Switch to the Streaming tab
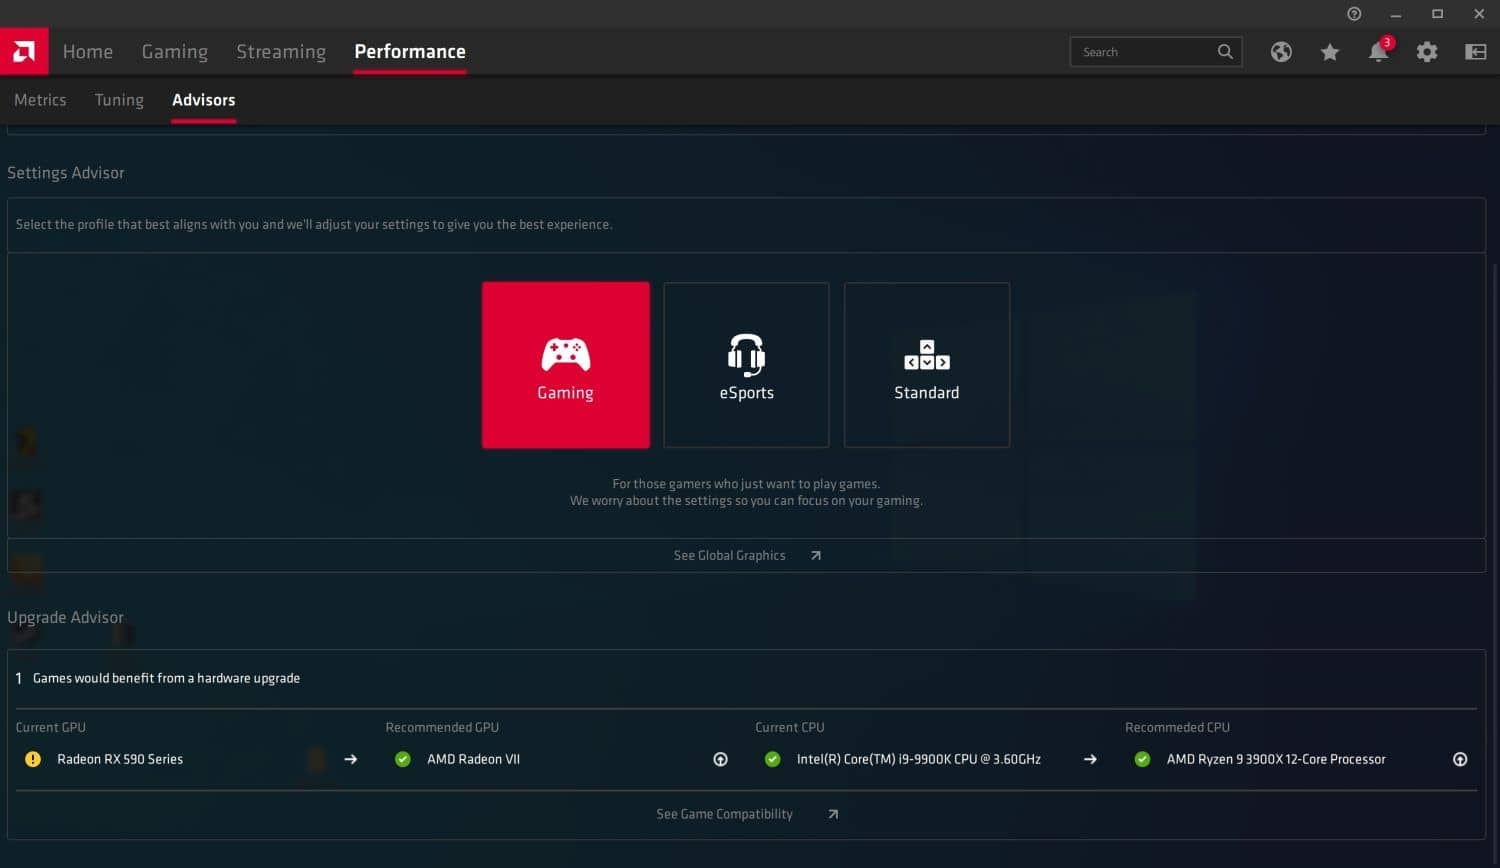 point(280,51)
